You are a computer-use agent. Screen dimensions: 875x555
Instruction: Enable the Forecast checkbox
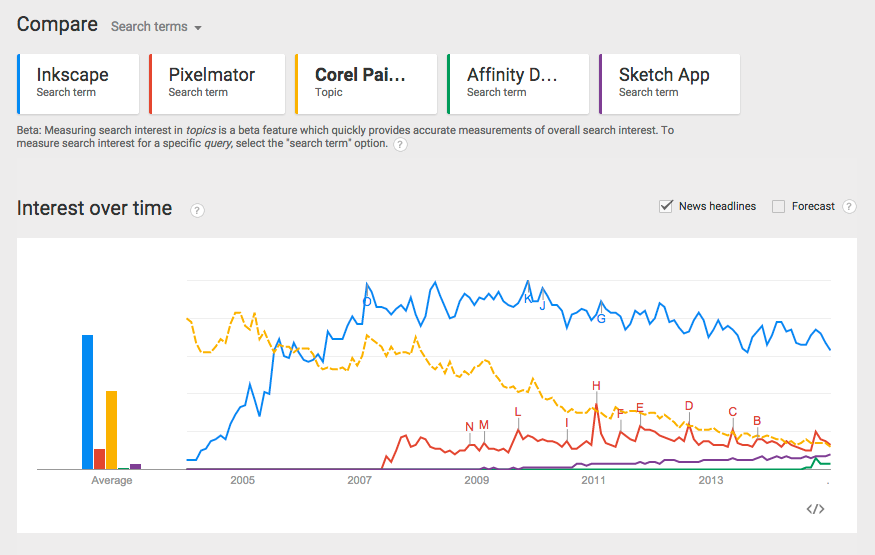pyautogui.click(x=779, y=206)
